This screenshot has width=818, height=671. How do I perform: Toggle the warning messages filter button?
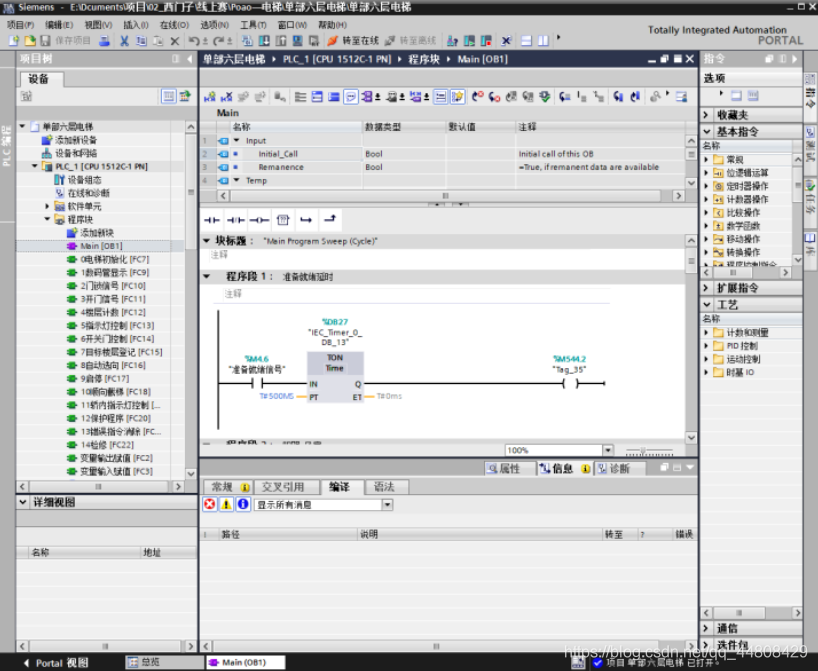point(226,504)
